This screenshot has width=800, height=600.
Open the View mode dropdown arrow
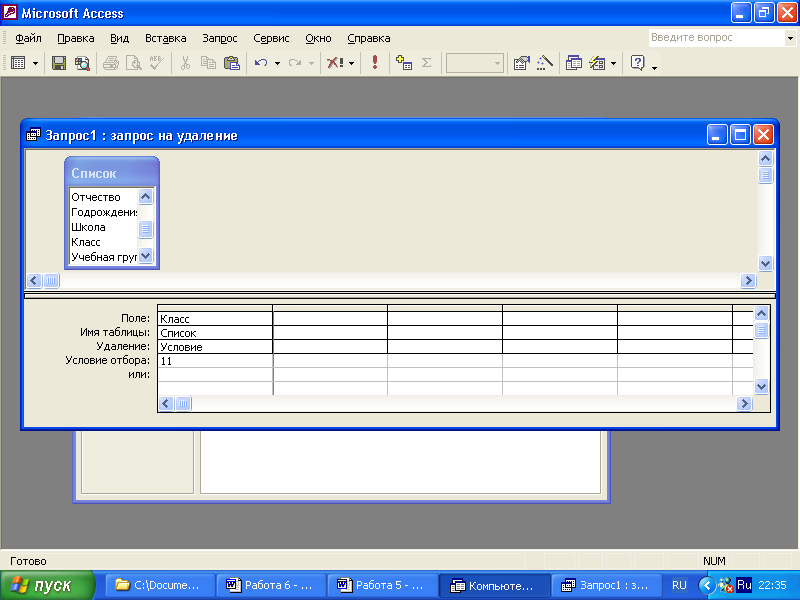pos(35,64)
